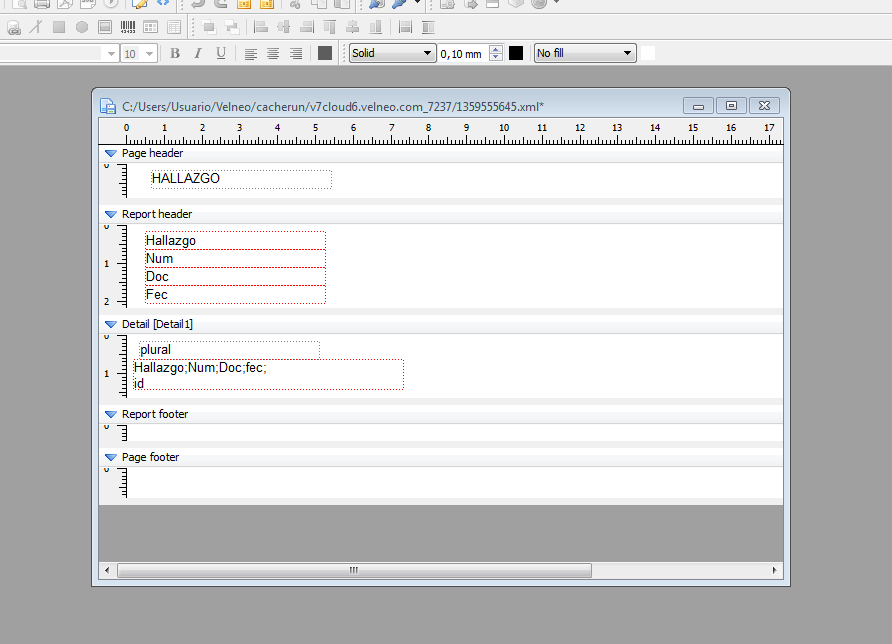This screenshot has height=644, width=892.
Task: Select the crosstab grid tool
Action: 151,27
